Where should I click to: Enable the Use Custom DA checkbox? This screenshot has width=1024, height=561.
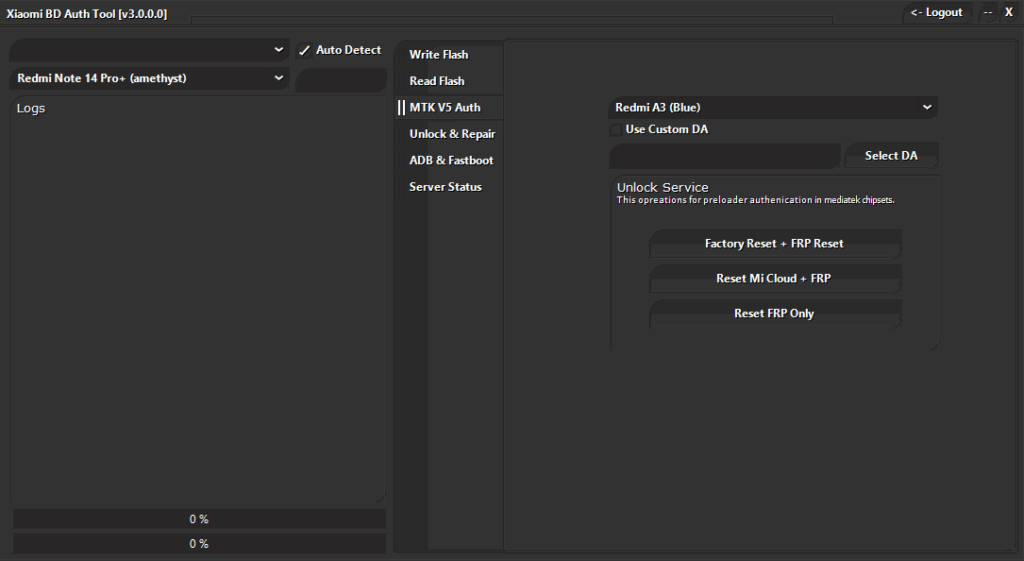[x=616, y=130]
